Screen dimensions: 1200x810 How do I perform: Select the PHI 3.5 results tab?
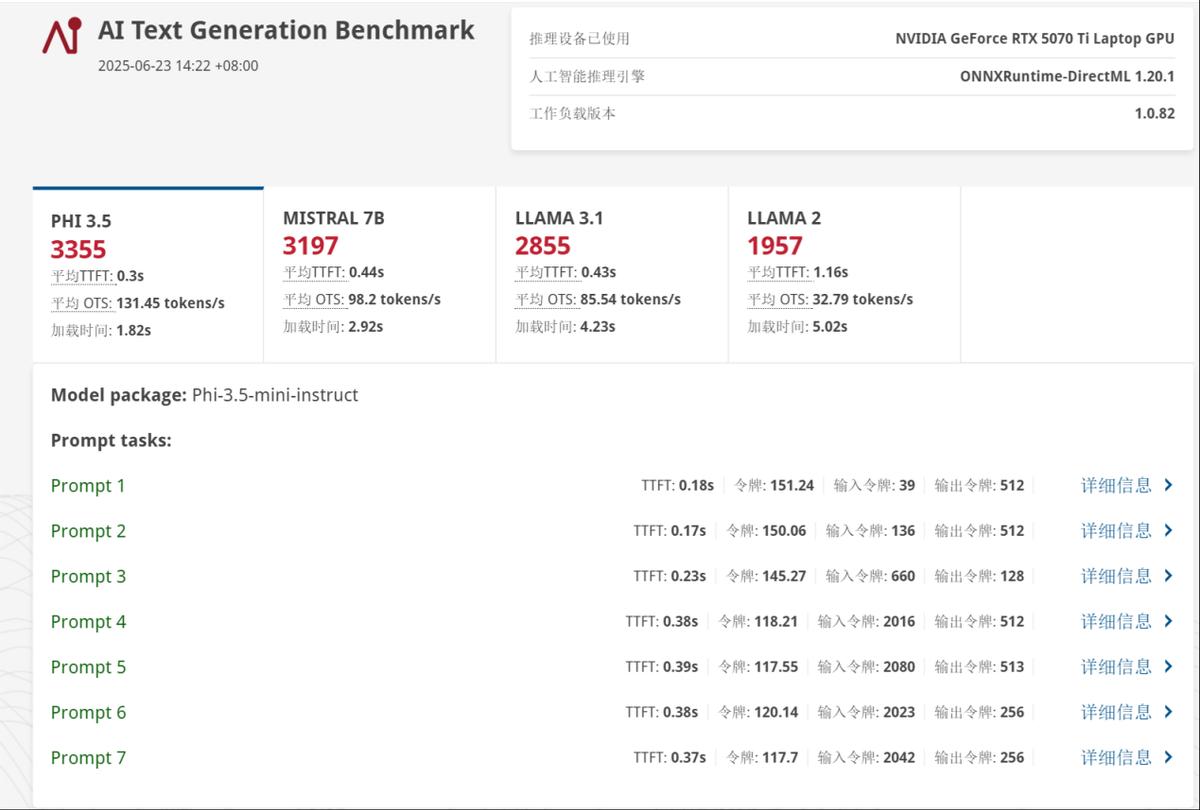(x=148, y=274)
